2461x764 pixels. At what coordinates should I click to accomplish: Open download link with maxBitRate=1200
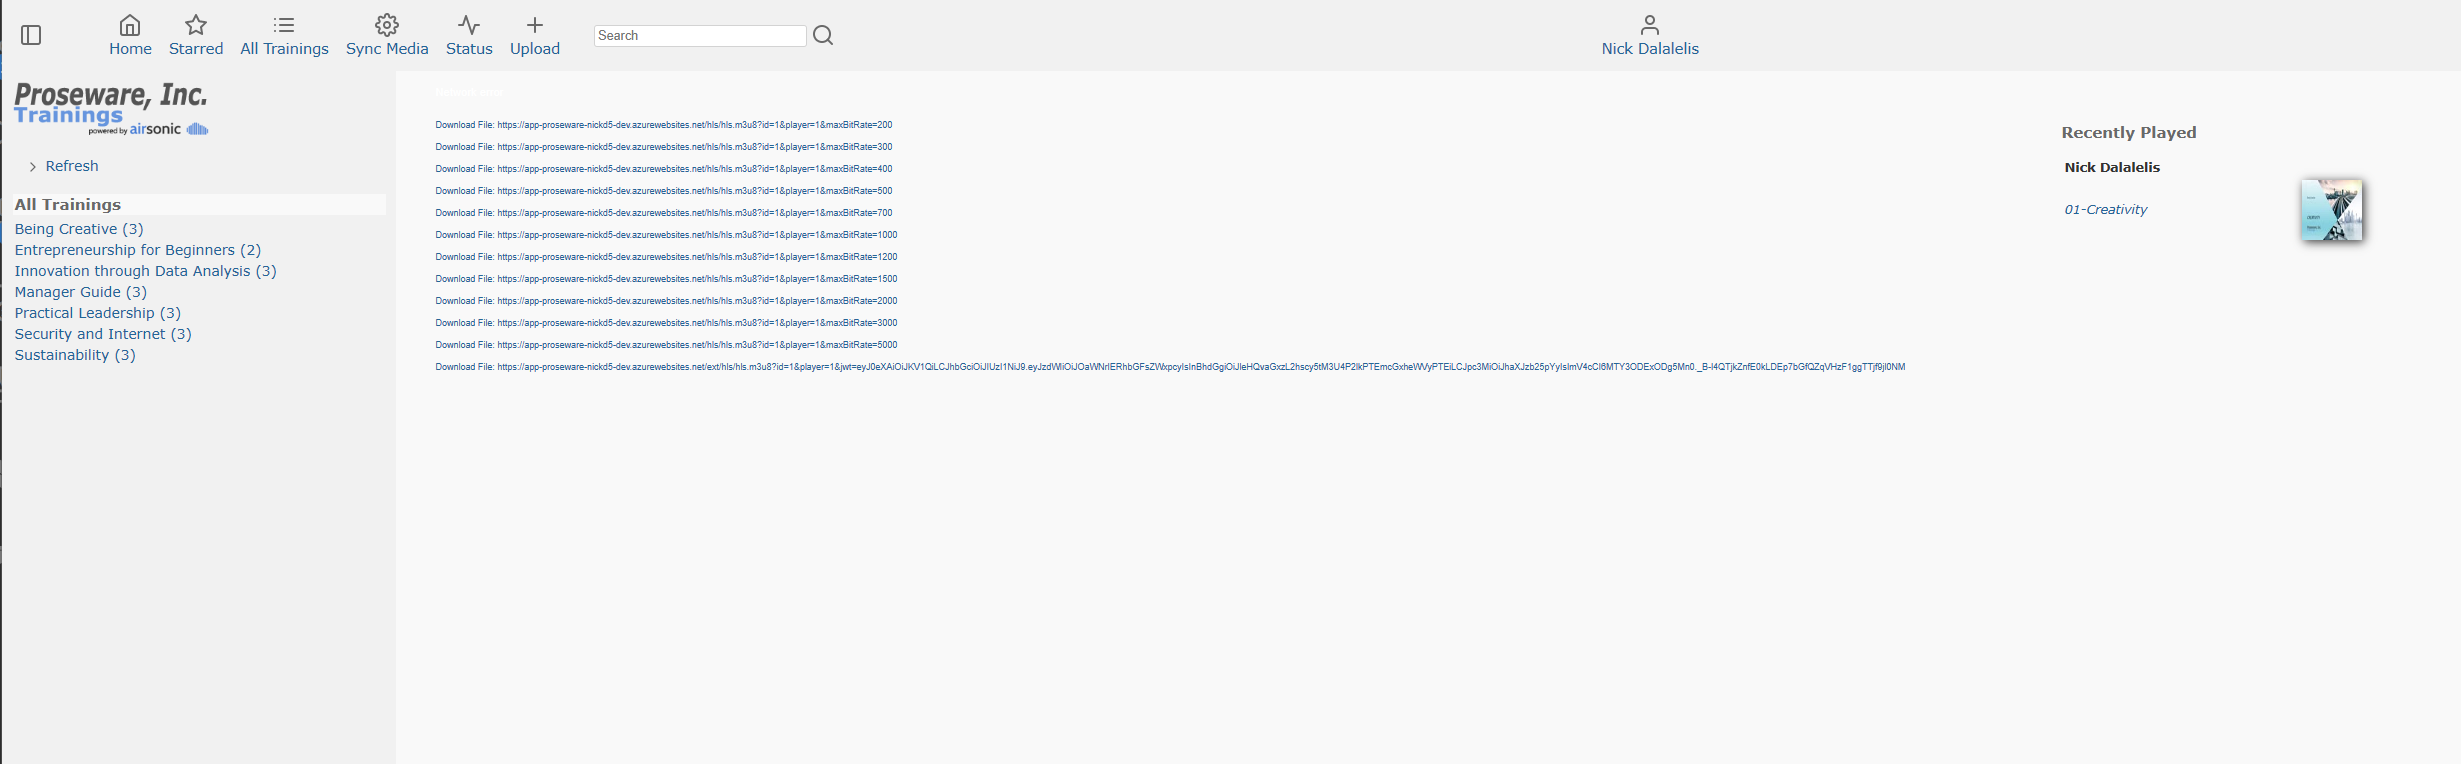[x=666, y=257]
